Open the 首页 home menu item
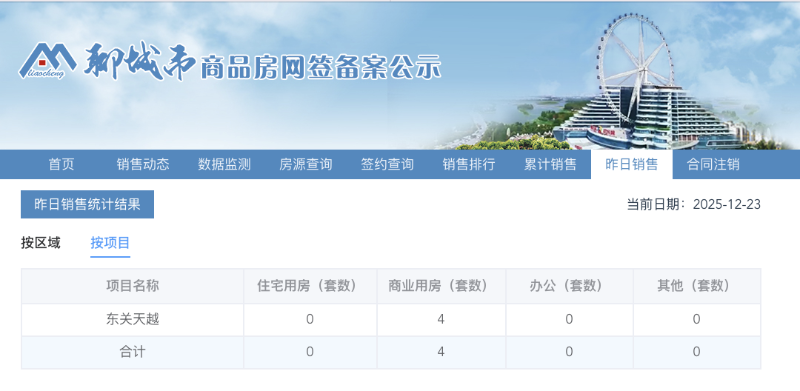 point(61,164)
